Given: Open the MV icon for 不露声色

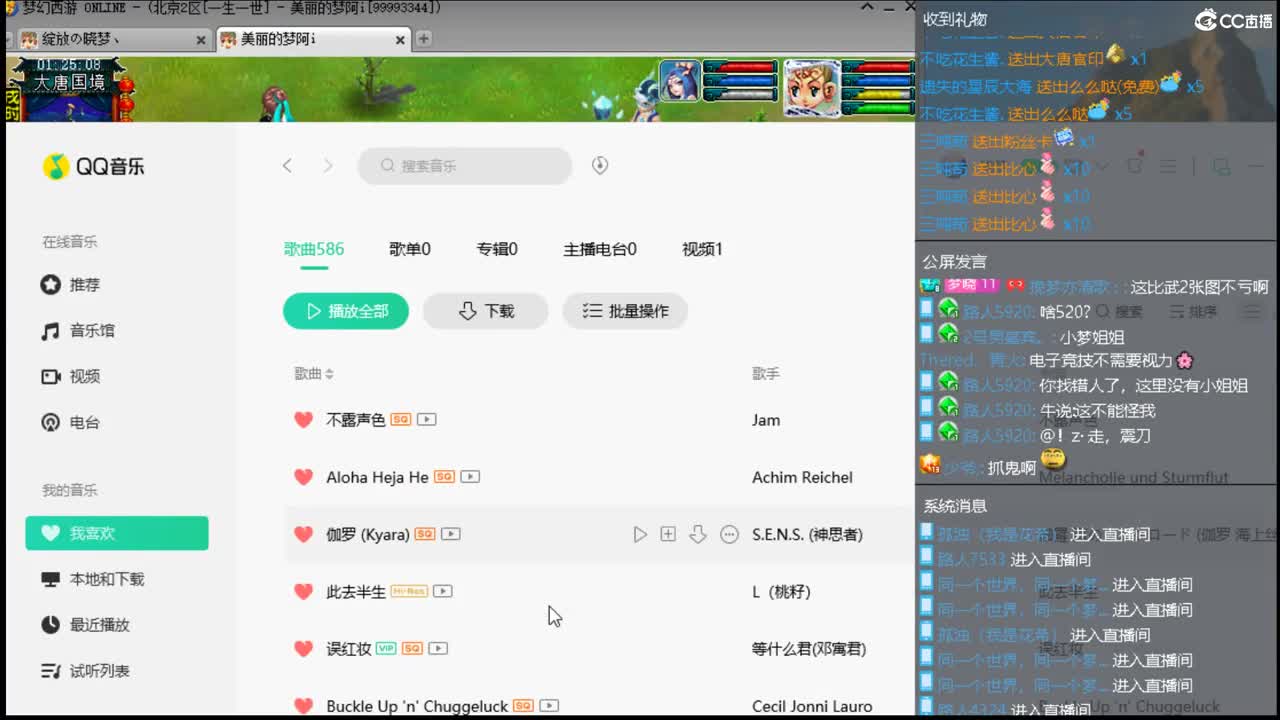Looking at the screenshot, I should tap(427, 420).
